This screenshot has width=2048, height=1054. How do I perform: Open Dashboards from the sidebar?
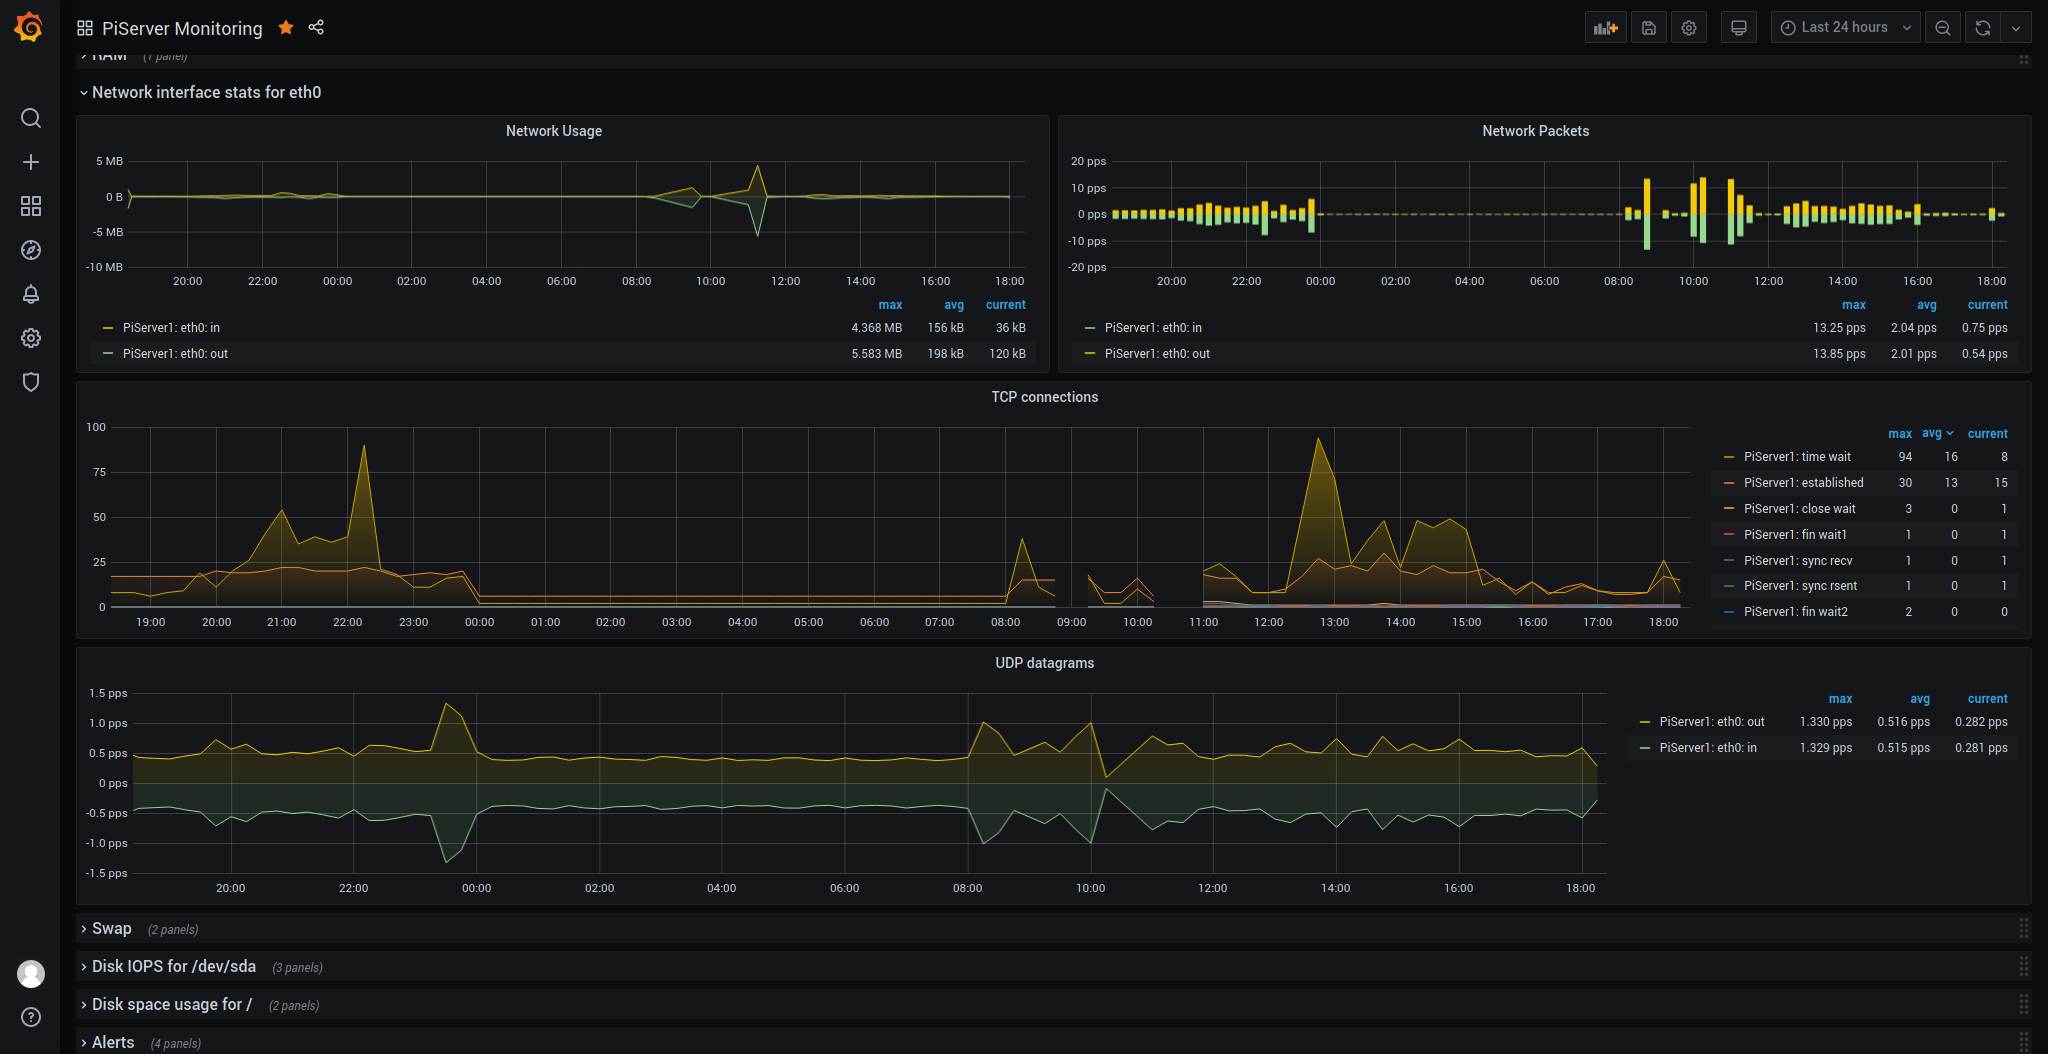coord(31,206)
